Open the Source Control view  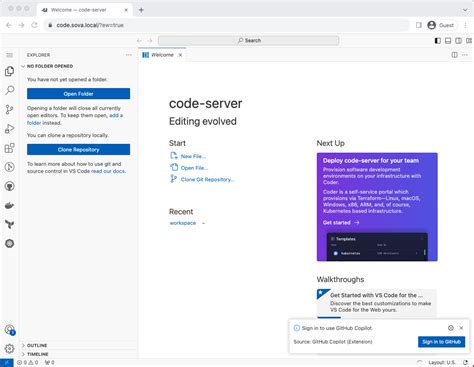(x=10, y=109)
